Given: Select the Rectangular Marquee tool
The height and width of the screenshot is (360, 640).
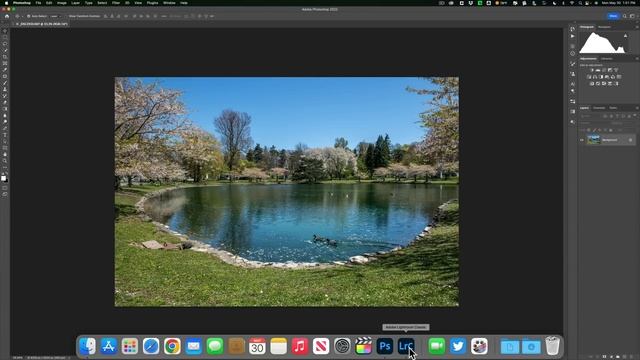Looking at the screenshot, I should (x=5, y=37).
